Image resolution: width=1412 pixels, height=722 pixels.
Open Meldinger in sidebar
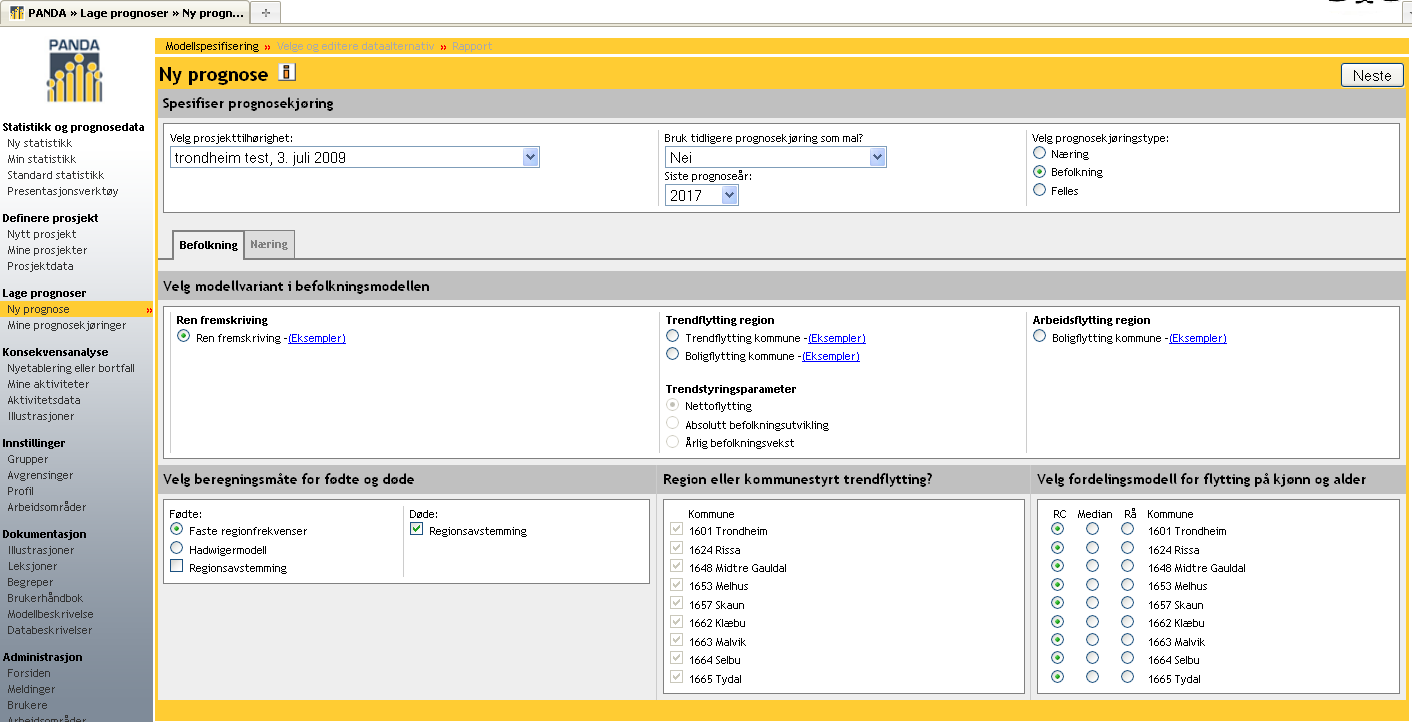(31, 689)
